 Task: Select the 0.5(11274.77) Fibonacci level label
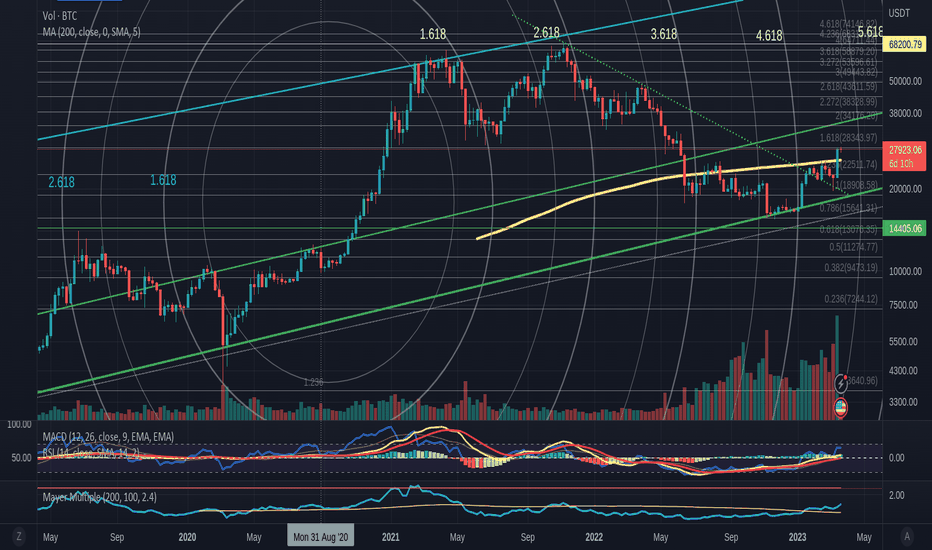[x=854, y=247]
